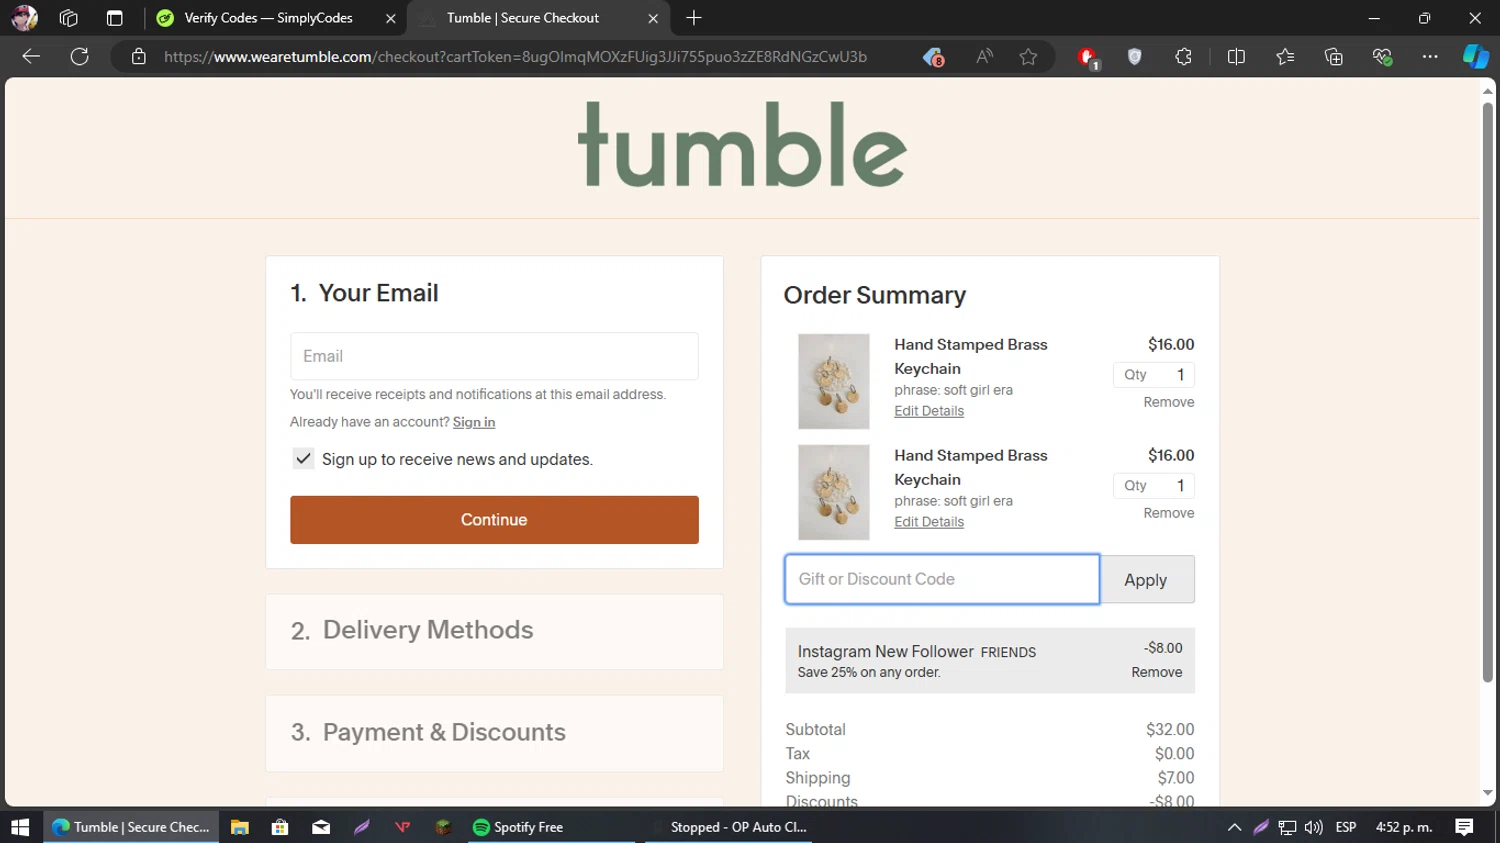Focus the address bar URL
The image size is (1500, 843).
(515, 57)
